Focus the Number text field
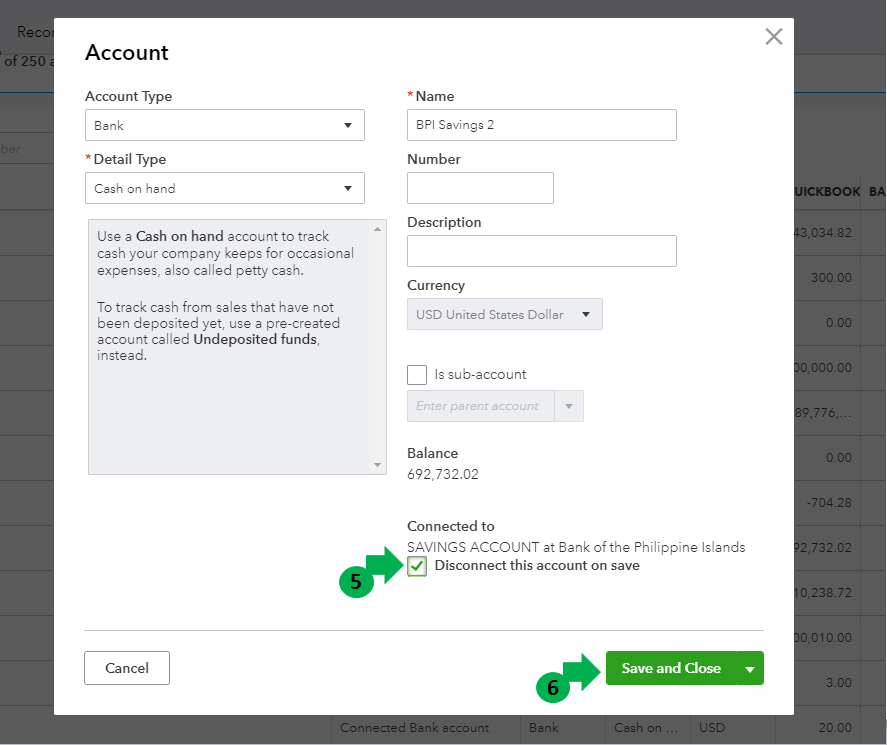The width and height of the screenshot is (887, 745). coord(480,188)
